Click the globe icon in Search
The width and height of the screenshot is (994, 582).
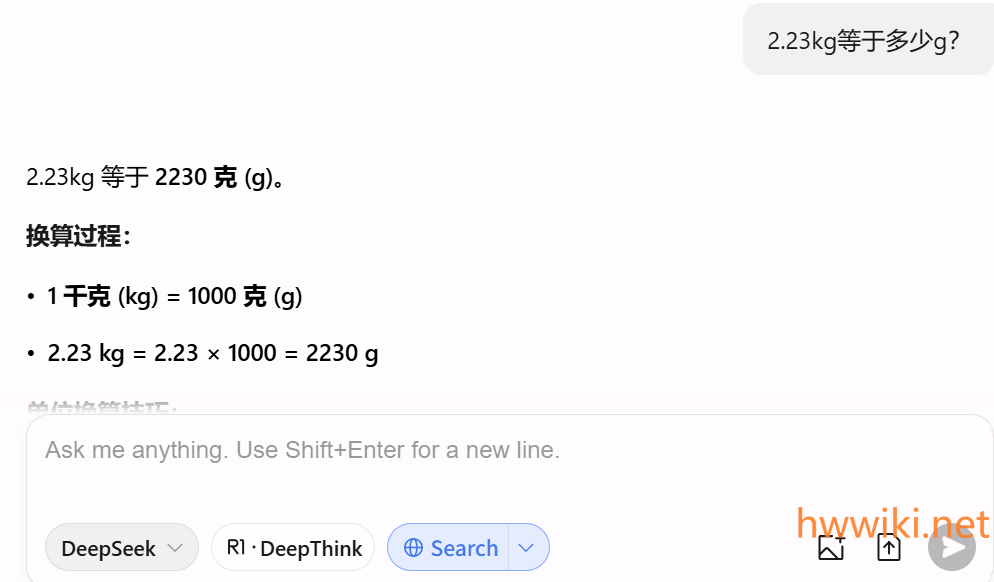tap(413, 548)
